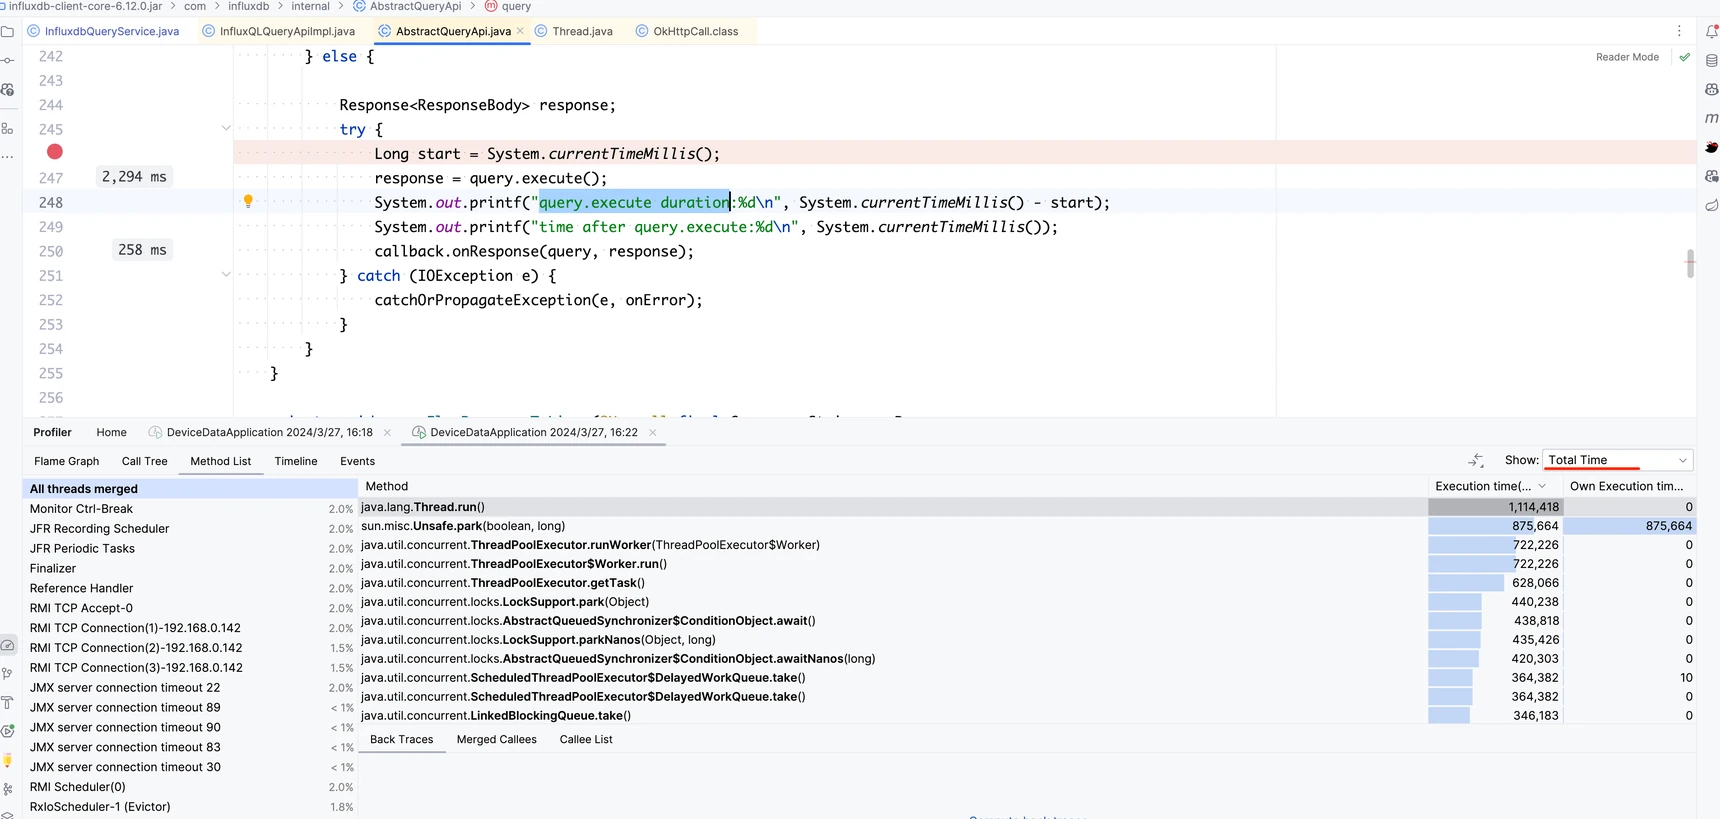Open the Services run tool window icon
This screenshot has height=819, width=1720.
coord(8,731)
